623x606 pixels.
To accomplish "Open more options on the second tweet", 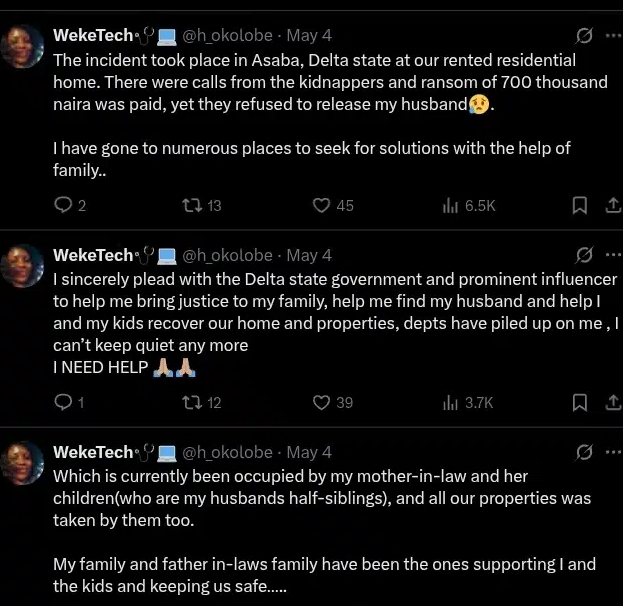I will (612, 255).
